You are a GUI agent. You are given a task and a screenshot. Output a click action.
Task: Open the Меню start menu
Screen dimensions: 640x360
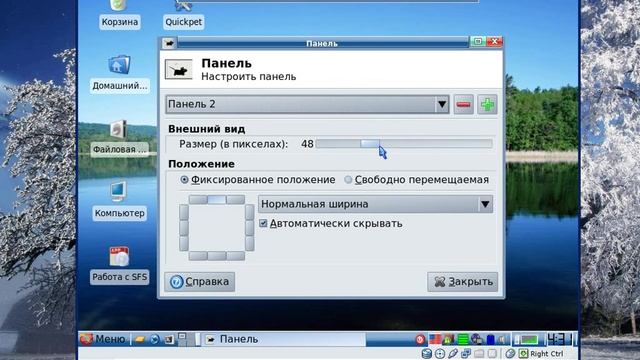(x=103, y=339)
